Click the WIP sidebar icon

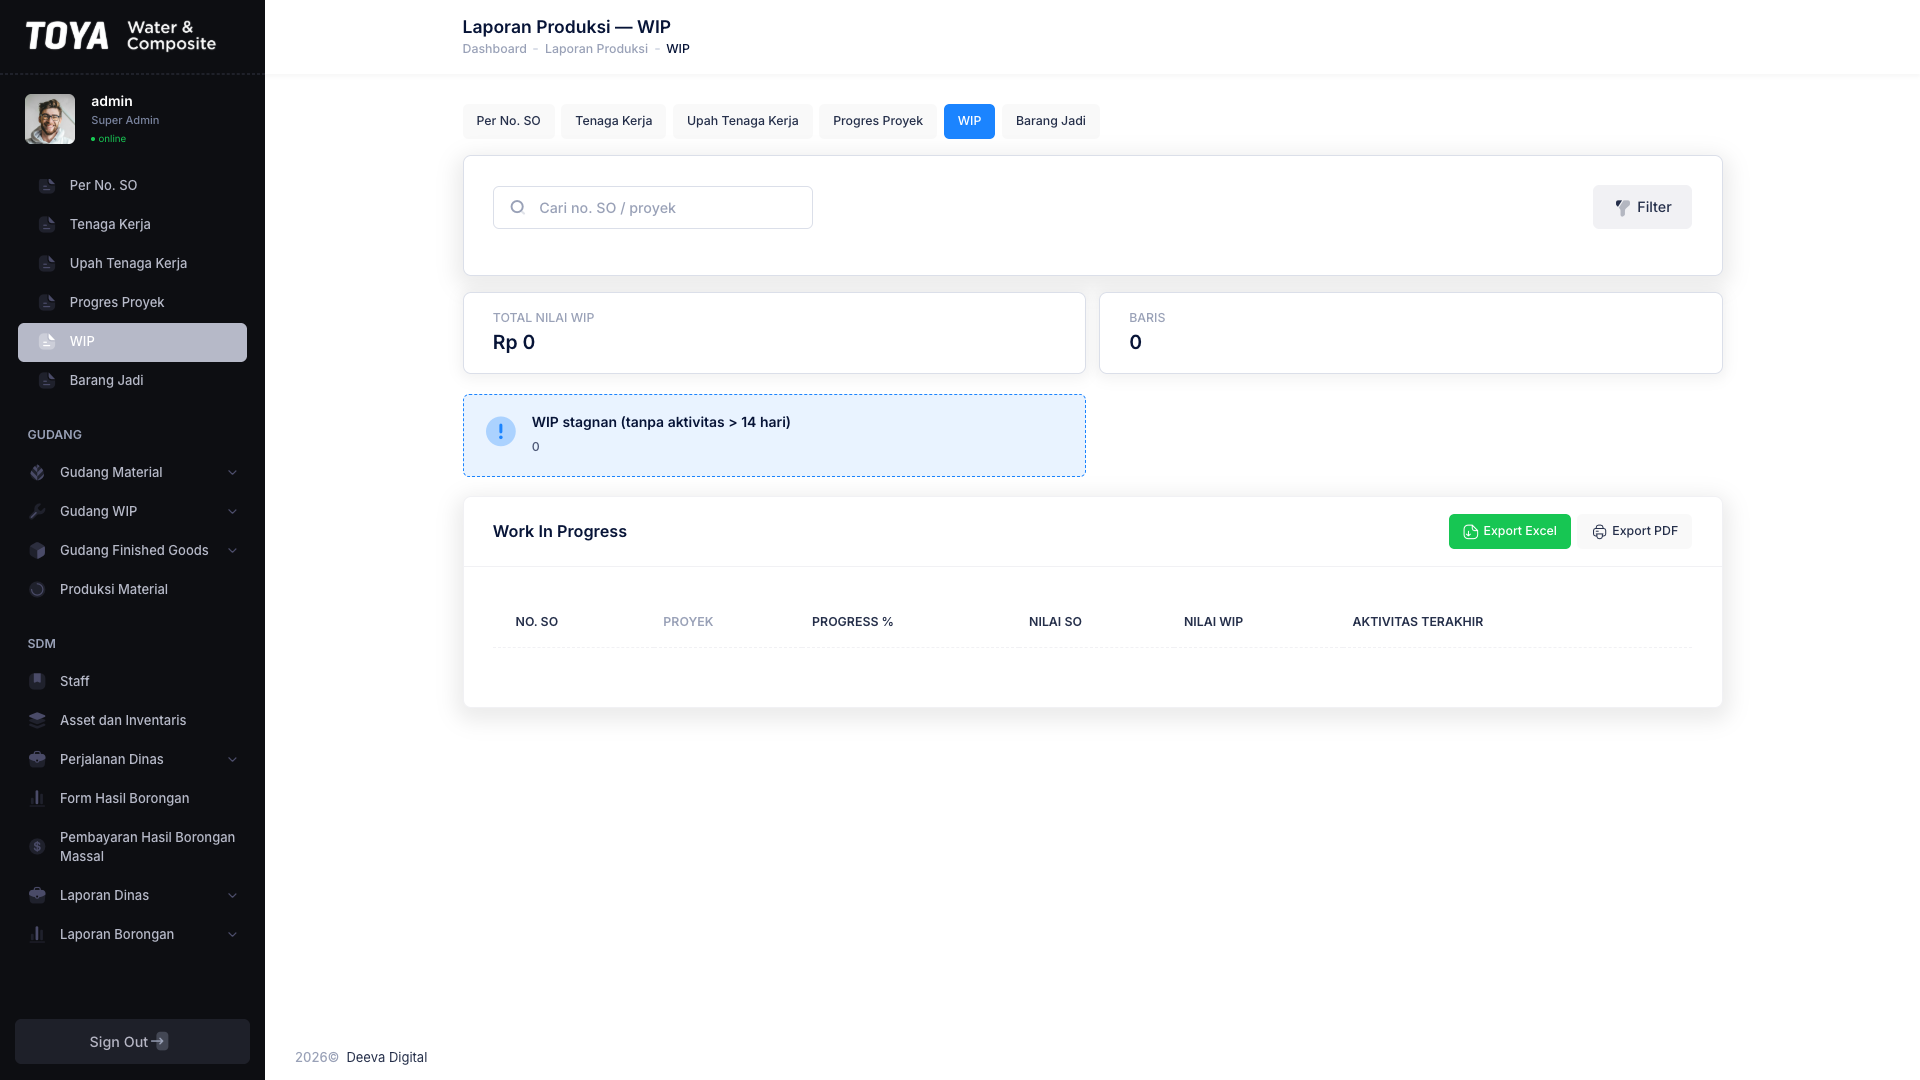[47, 342]
